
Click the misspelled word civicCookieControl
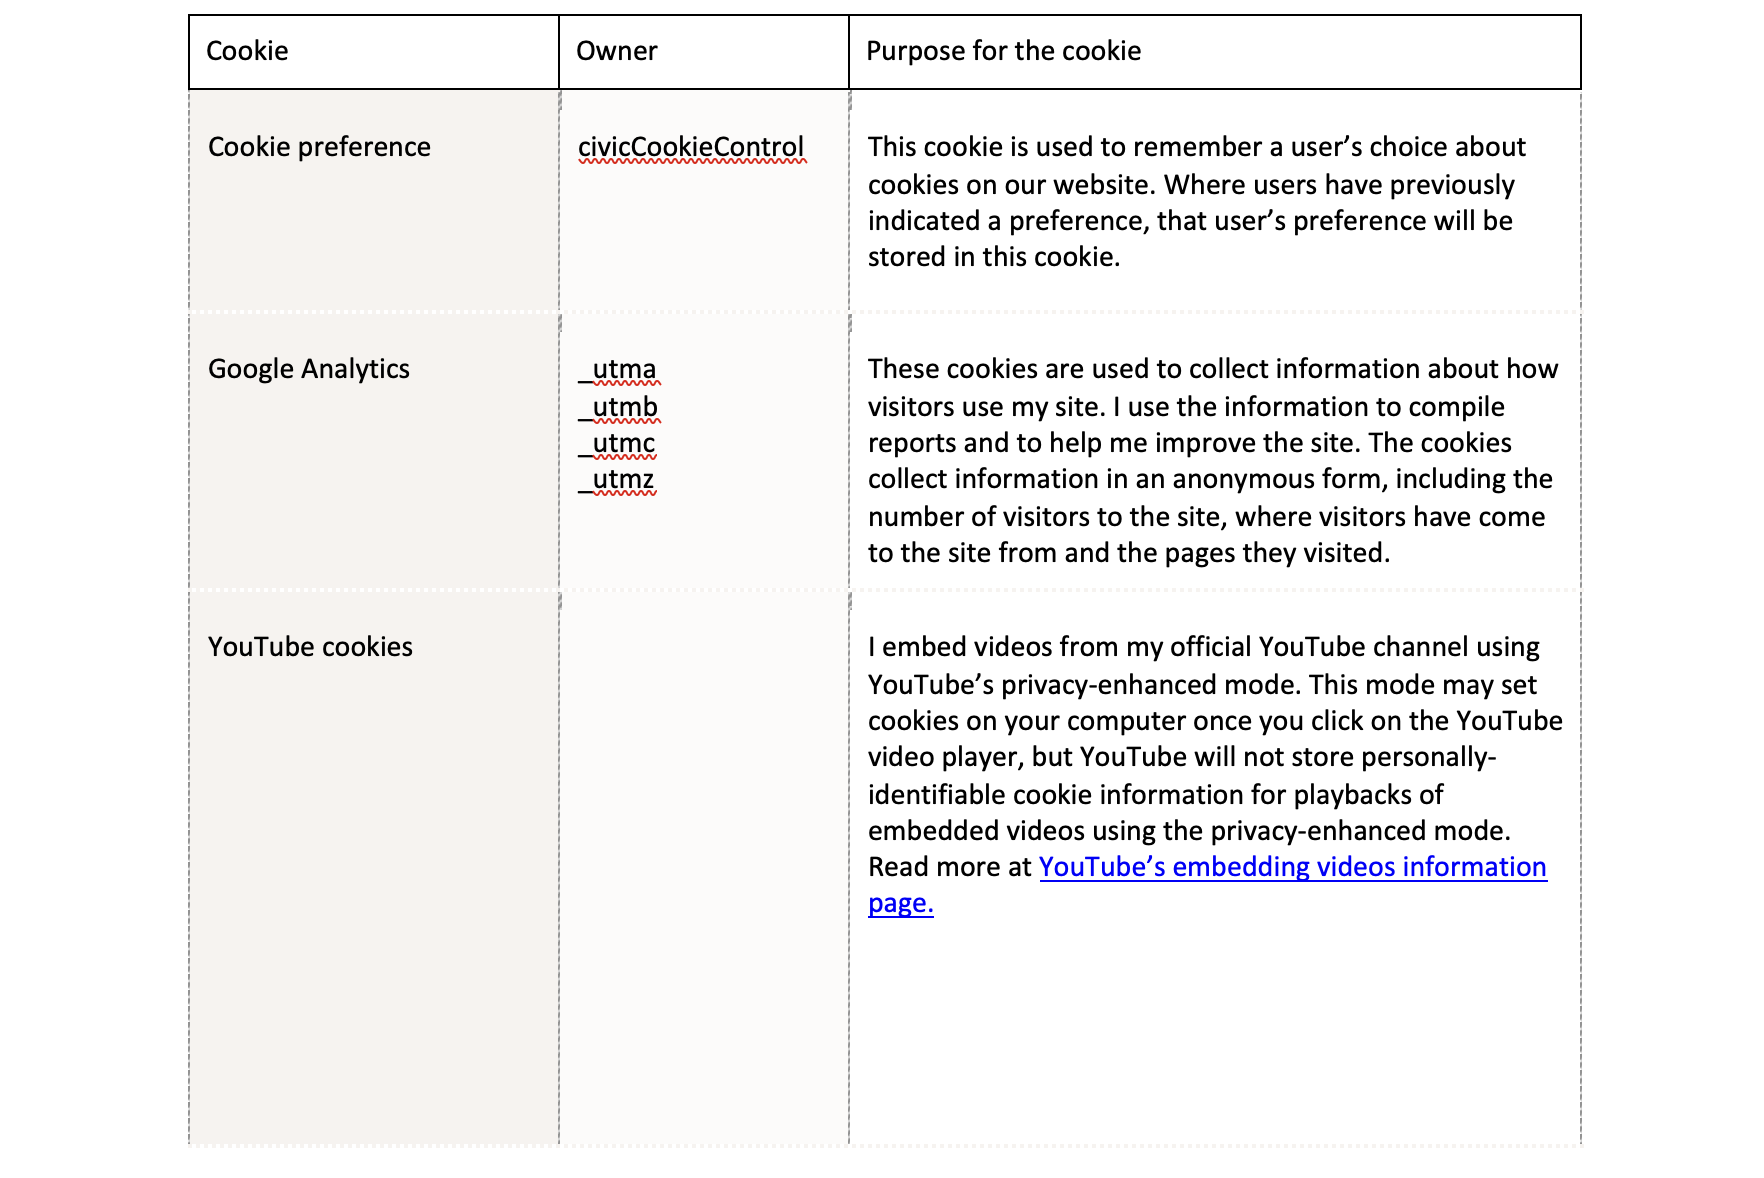tap(691, 147)
